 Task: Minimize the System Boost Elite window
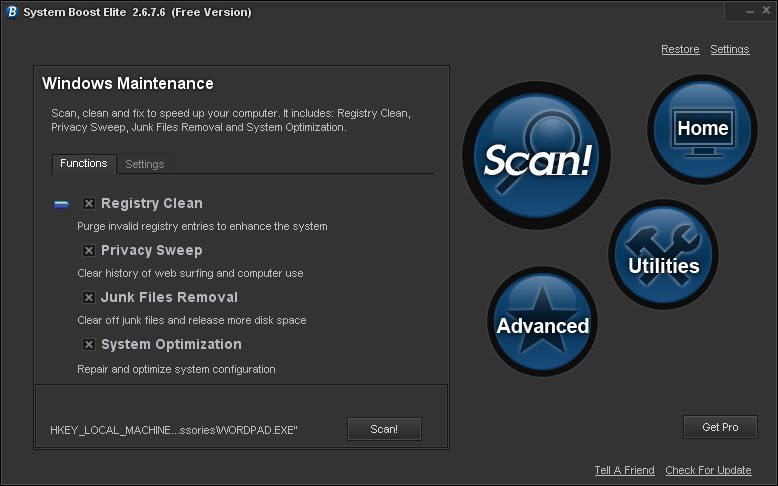pos(750,11)
